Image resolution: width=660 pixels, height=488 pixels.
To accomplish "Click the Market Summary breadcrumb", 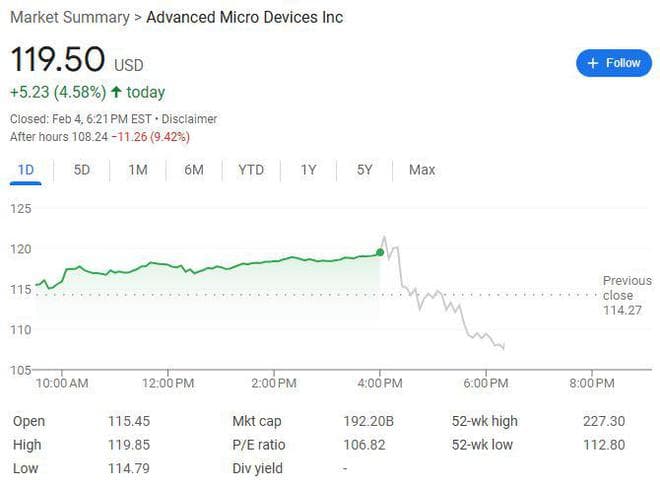I will (69, 18).
